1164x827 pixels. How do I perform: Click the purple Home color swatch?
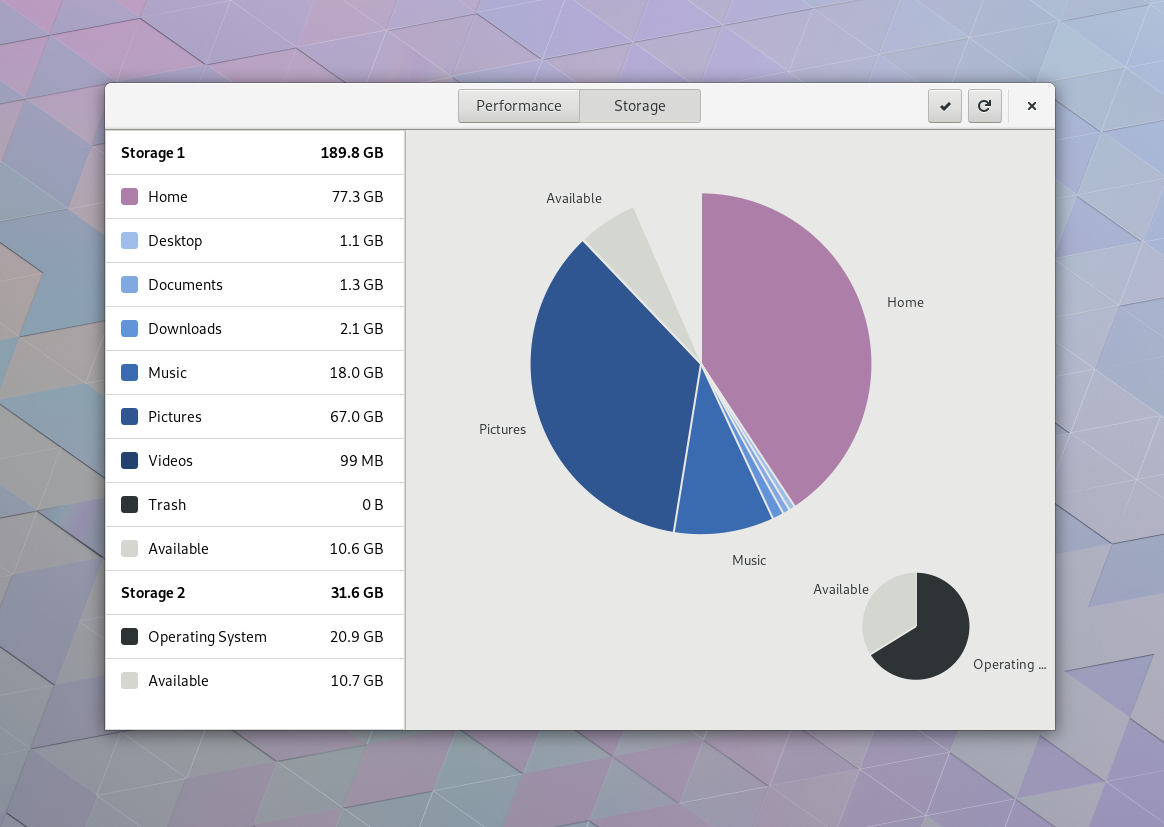point(129,196)
